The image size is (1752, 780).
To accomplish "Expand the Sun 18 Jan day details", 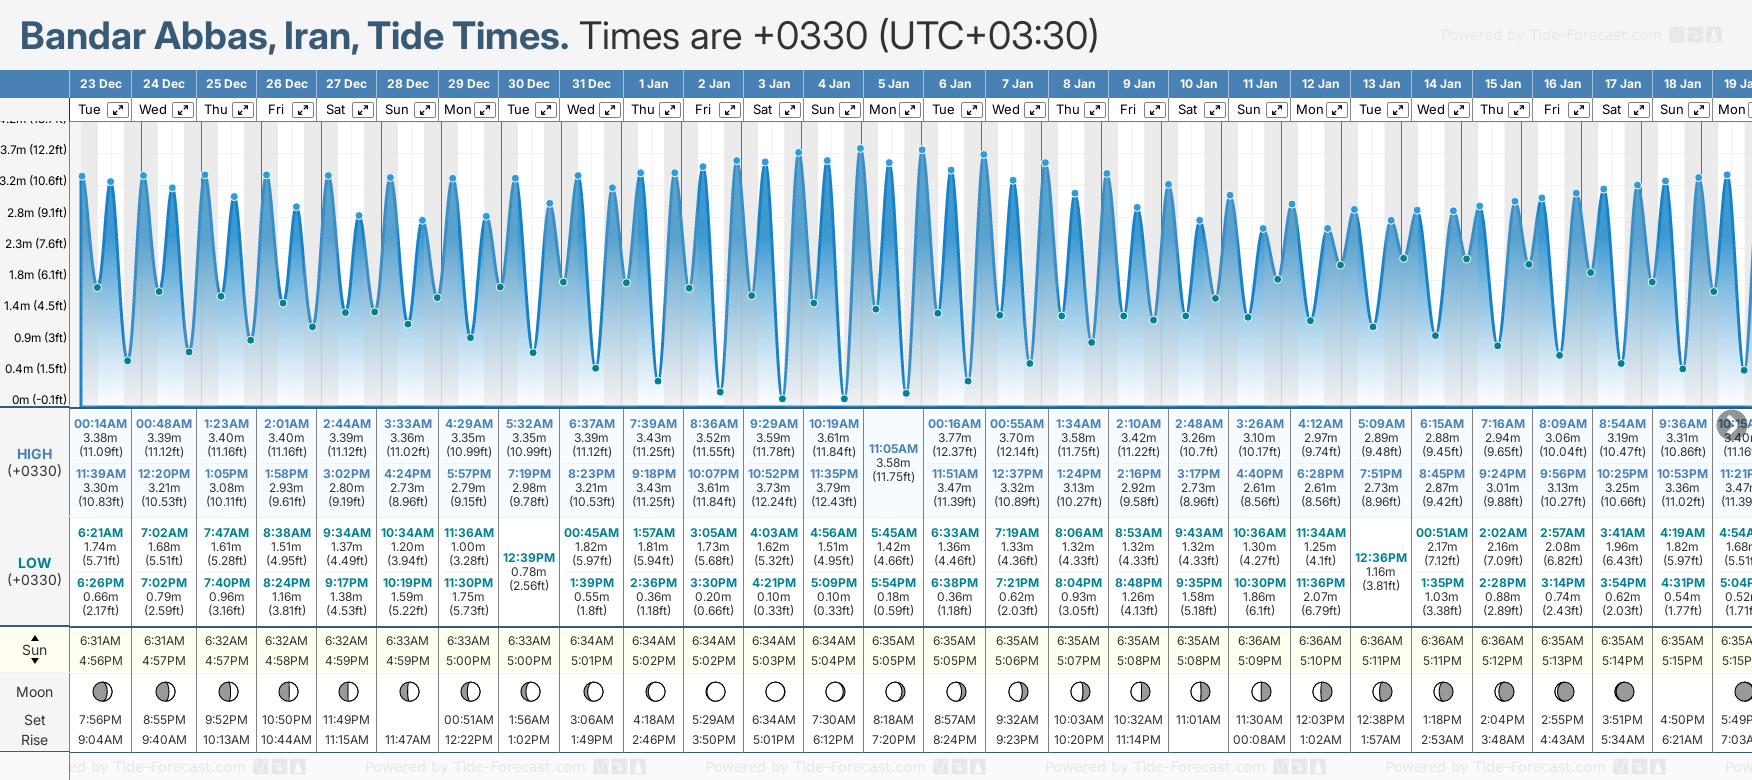I will click(1698, 110).
